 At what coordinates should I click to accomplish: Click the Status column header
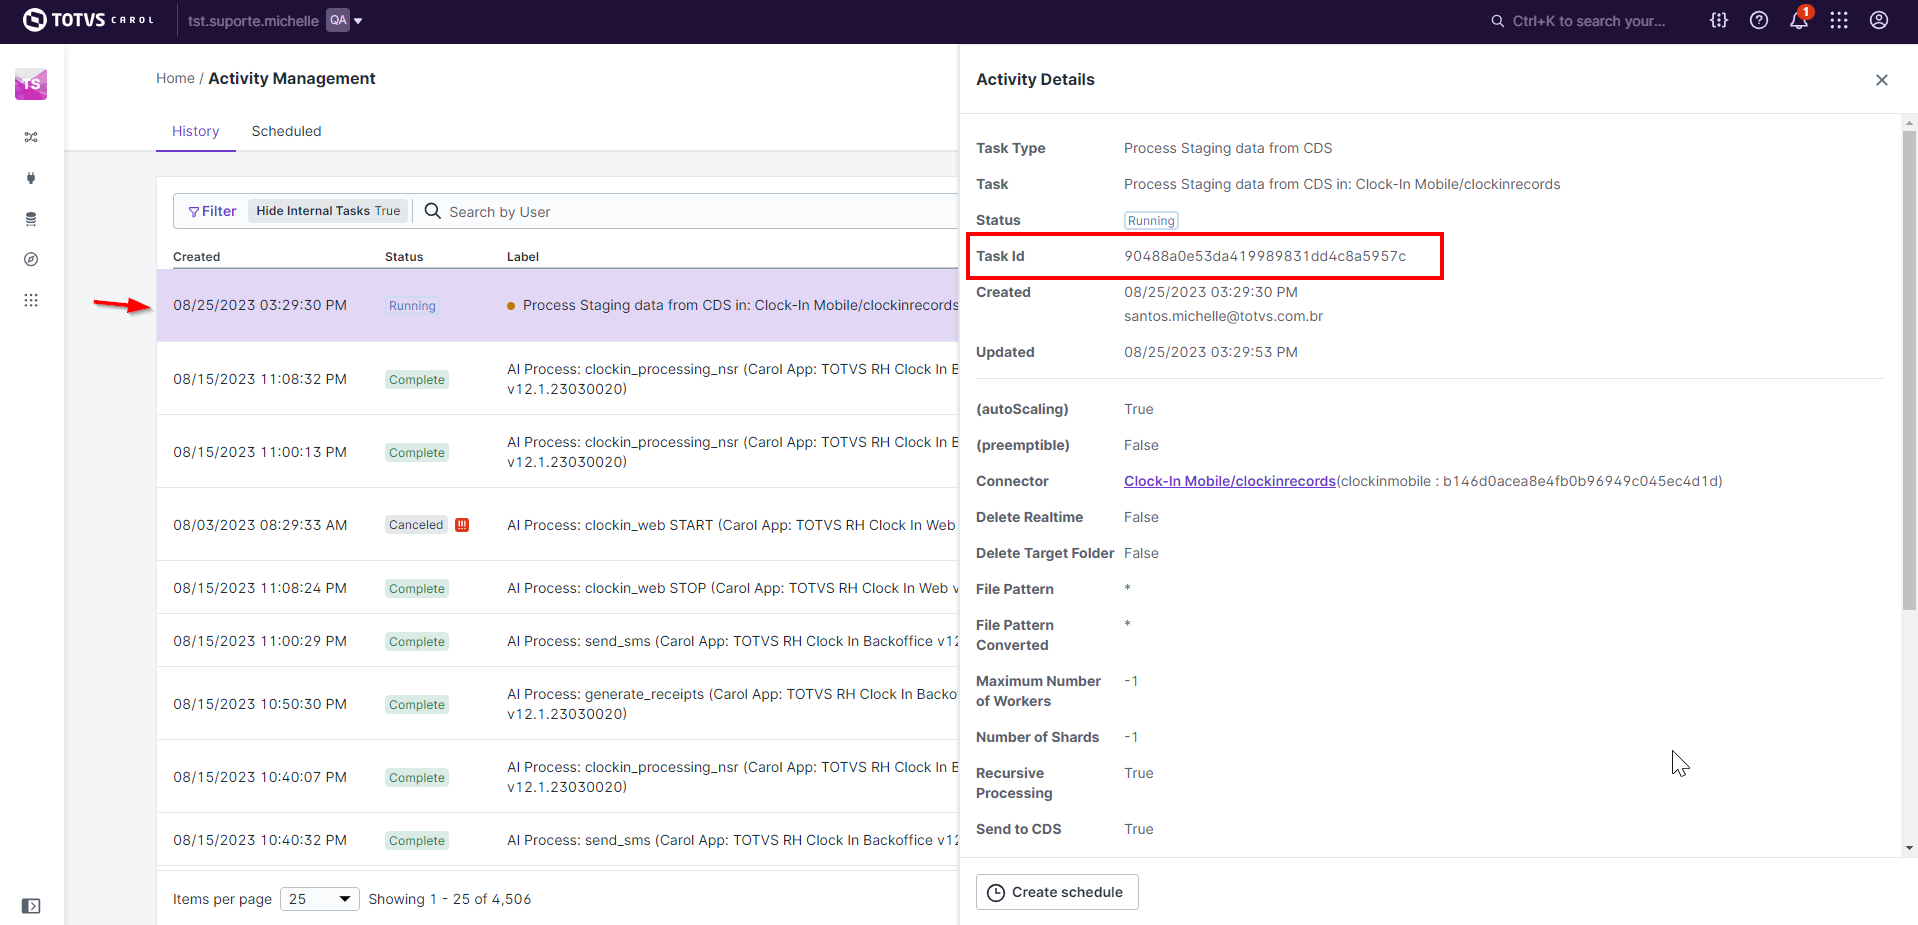pyautogui.click(x=404, y=257)
